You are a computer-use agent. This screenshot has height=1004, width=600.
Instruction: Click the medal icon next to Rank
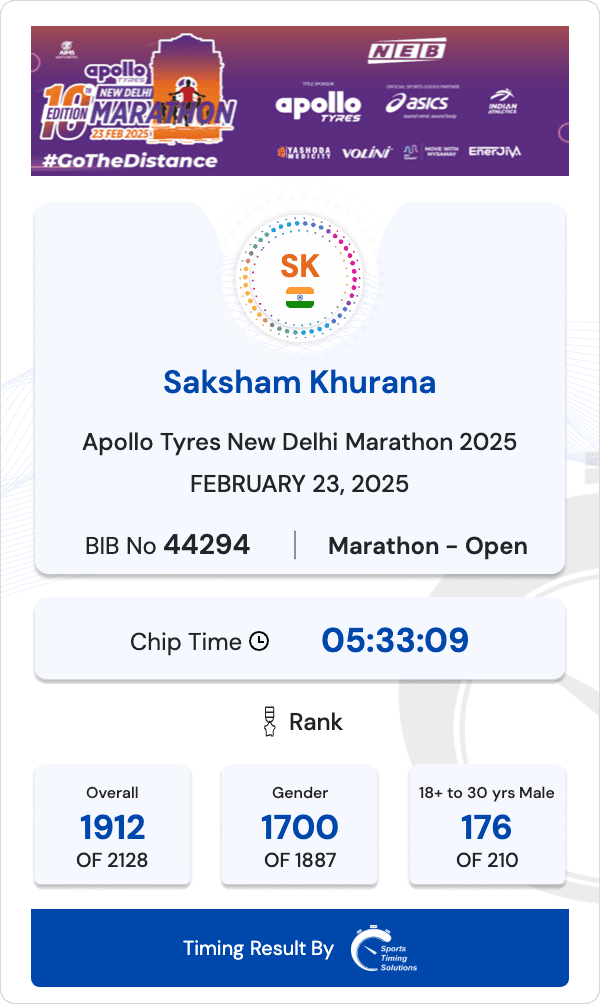click(x=268, y=721)
